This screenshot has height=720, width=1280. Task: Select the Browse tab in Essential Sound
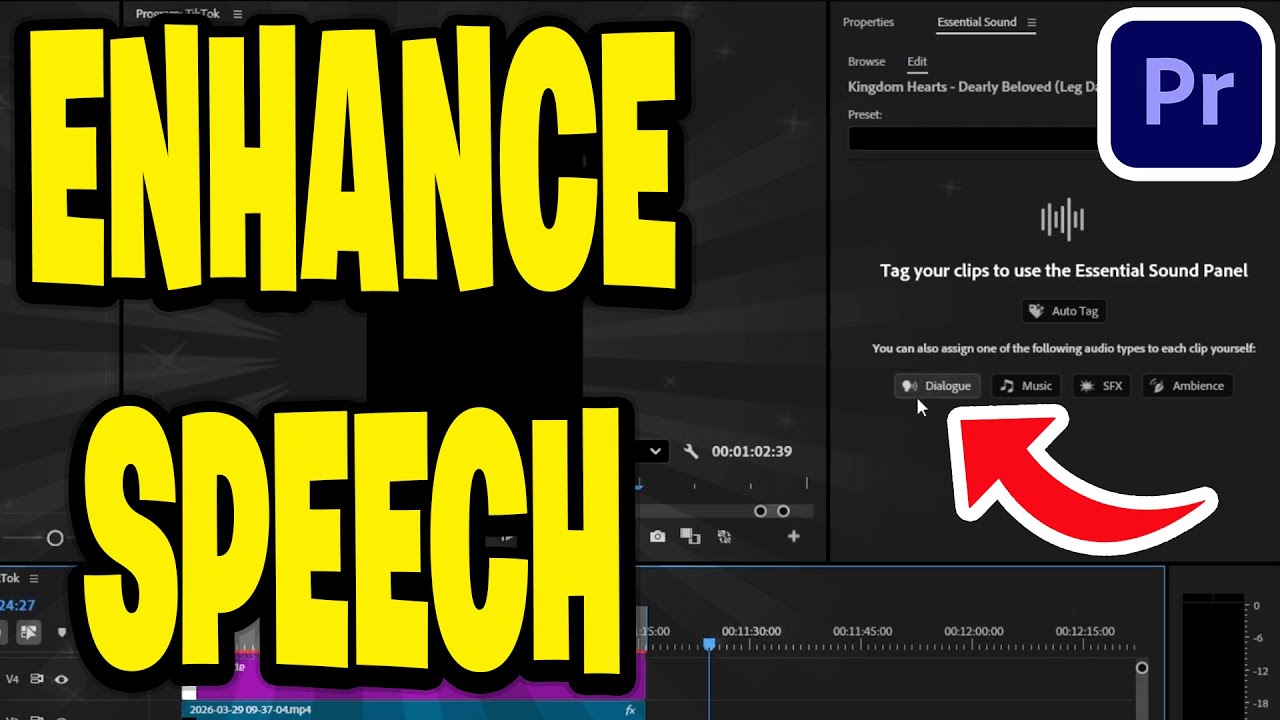click(x=866, y=62)
